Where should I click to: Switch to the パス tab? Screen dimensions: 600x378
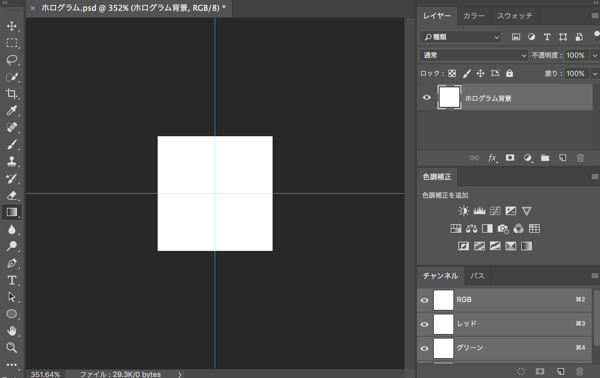477,275
